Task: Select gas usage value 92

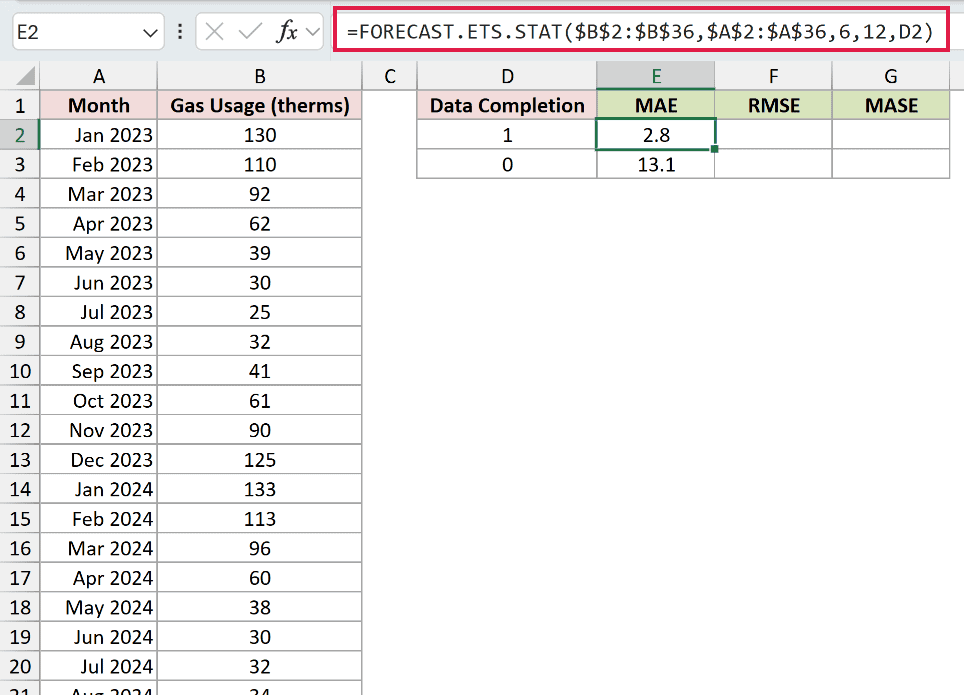Action: point(259,194)
